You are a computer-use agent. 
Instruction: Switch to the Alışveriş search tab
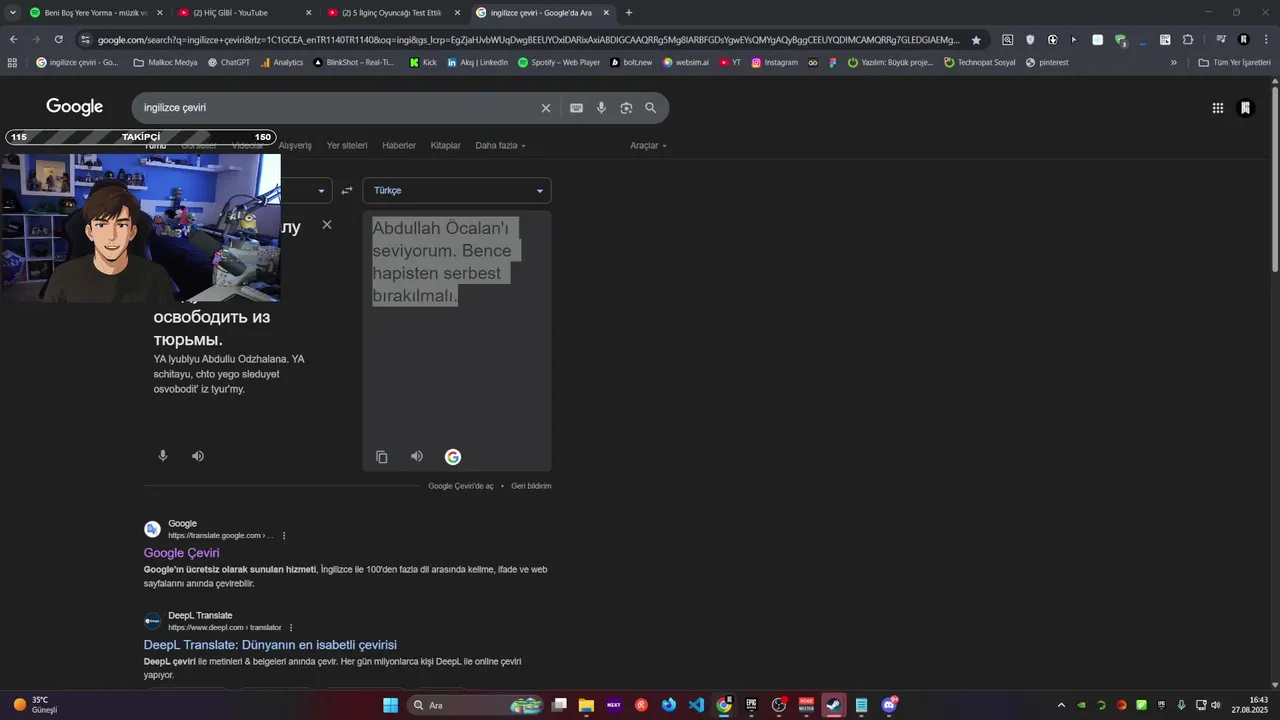[x=295, y=145]
